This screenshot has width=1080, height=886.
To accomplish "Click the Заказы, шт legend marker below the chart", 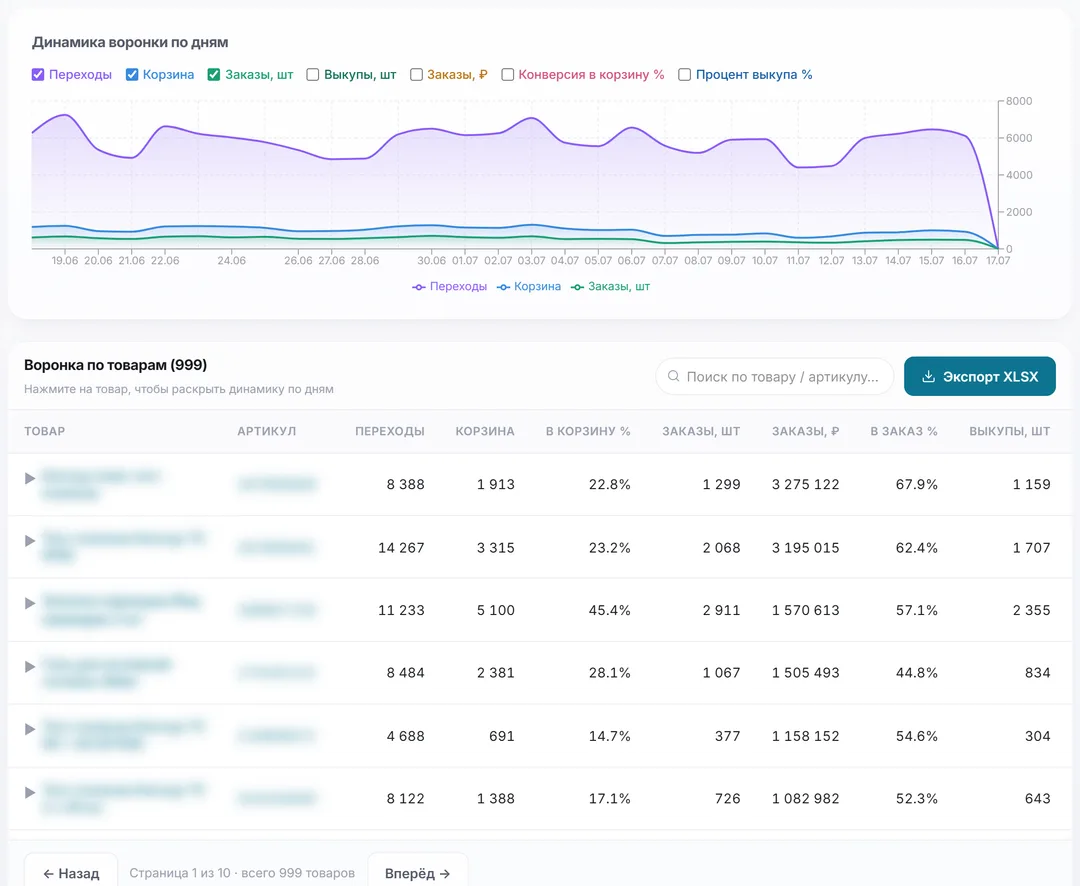I will coord(577,287).
